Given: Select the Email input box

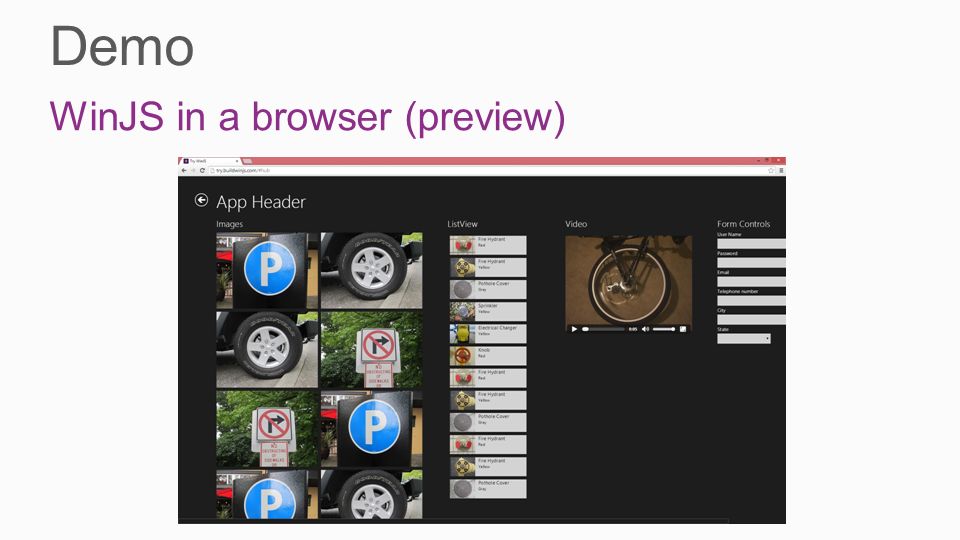Looking at the screenshot, I should click(751, 282).
